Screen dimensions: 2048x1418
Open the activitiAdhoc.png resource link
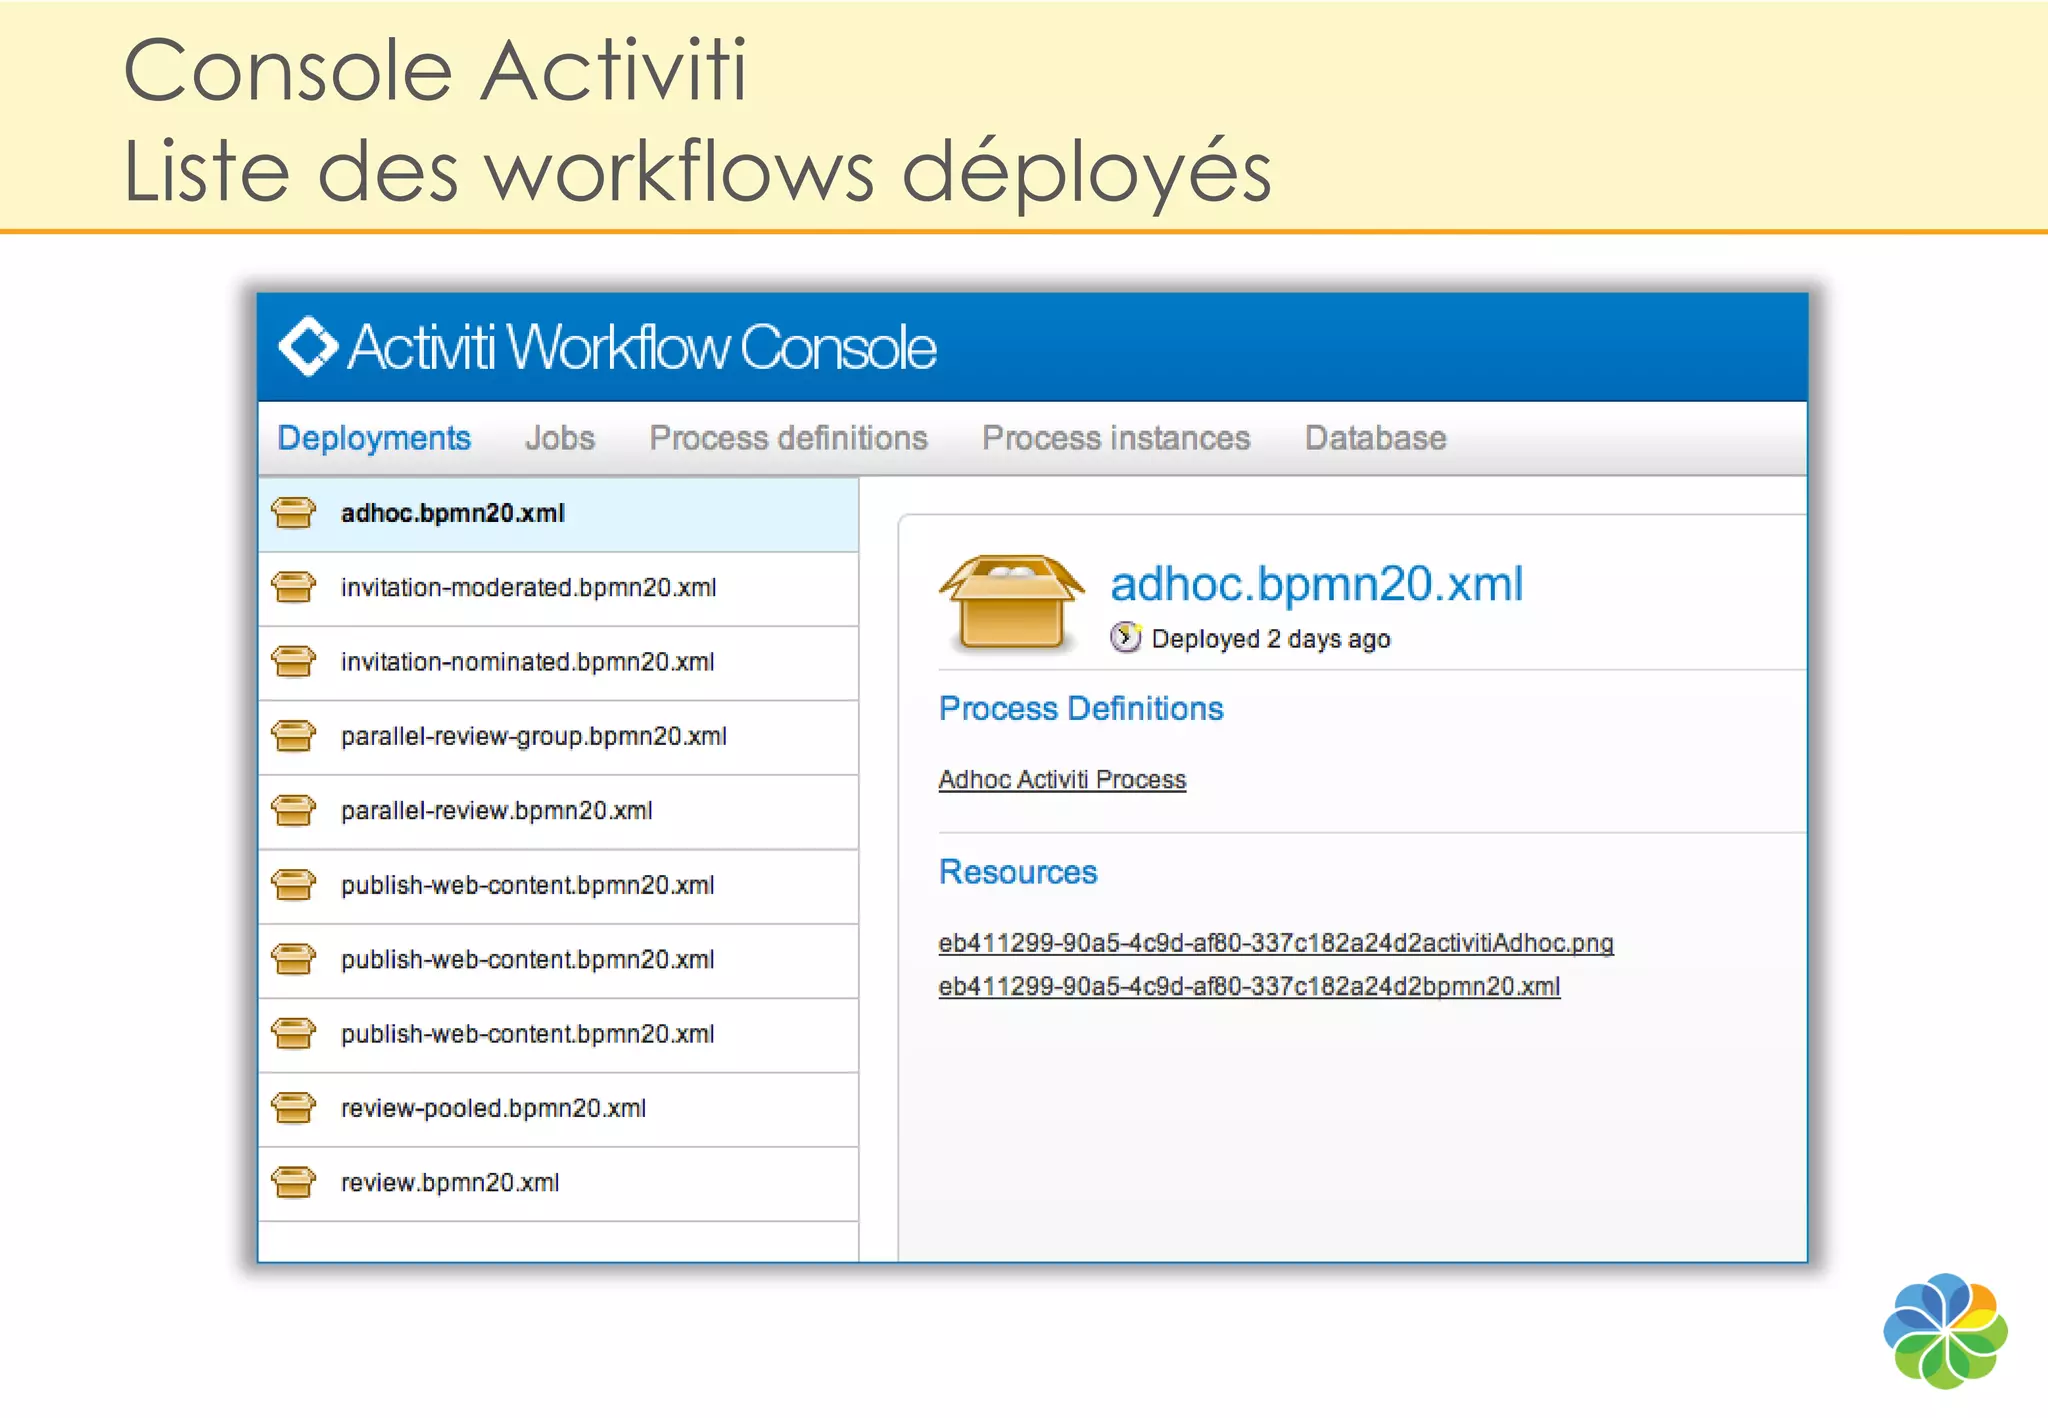(x=1276, y=943)
